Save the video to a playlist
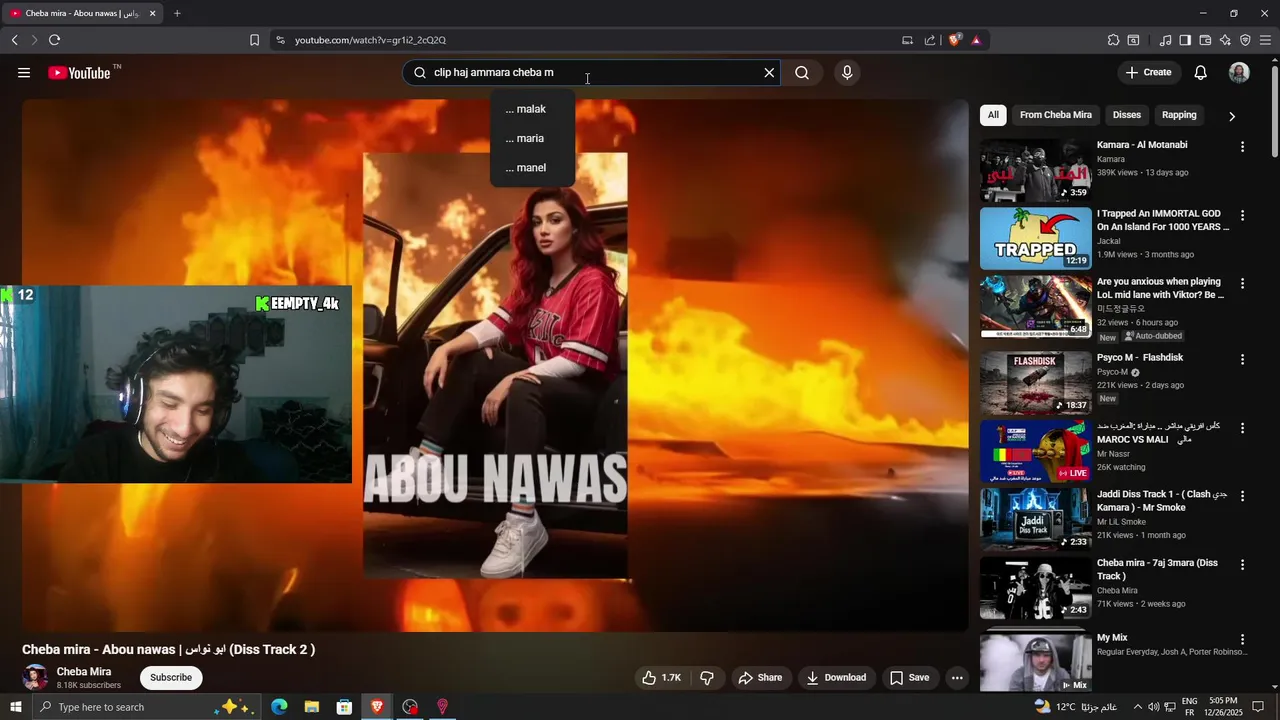The width and height of the screenshot is (1280, 720). tap(910, 678)
